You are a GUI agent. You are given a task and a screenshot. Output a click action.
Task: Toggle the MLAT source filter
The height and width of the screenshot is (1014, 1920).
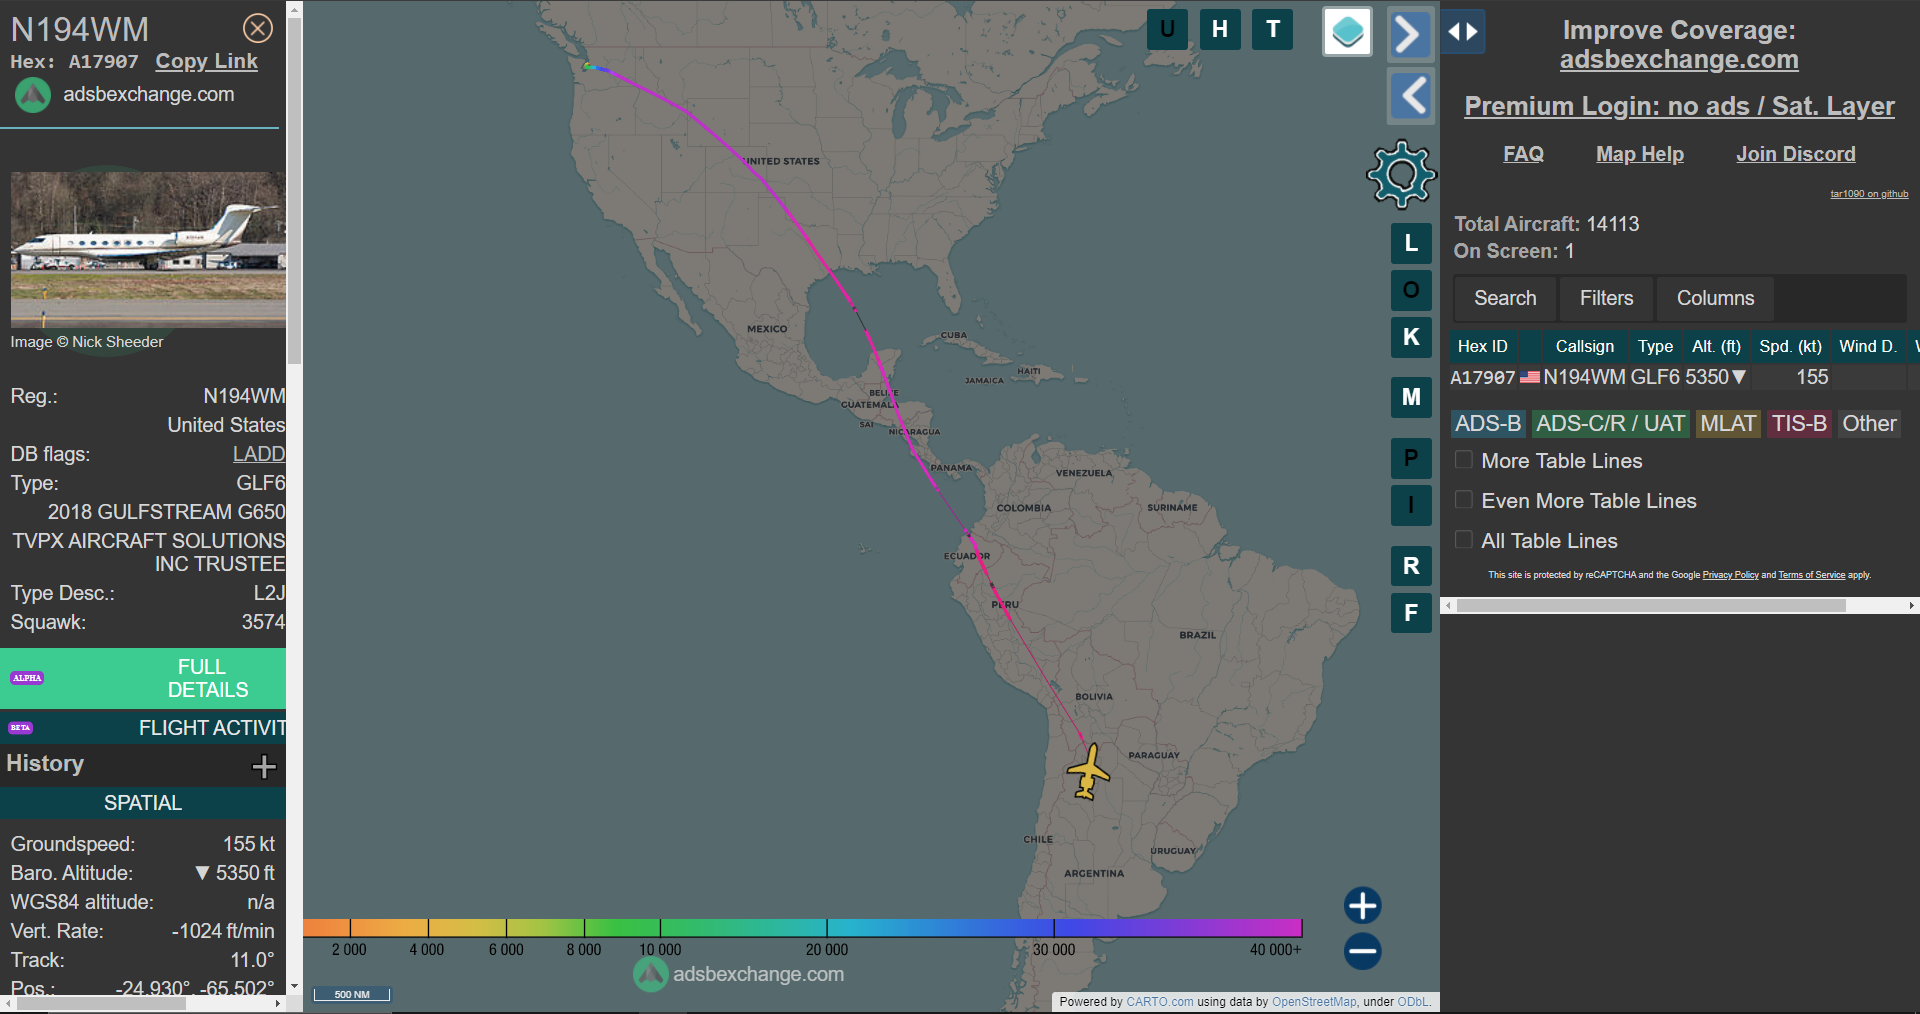click(x=1728, y=424)
